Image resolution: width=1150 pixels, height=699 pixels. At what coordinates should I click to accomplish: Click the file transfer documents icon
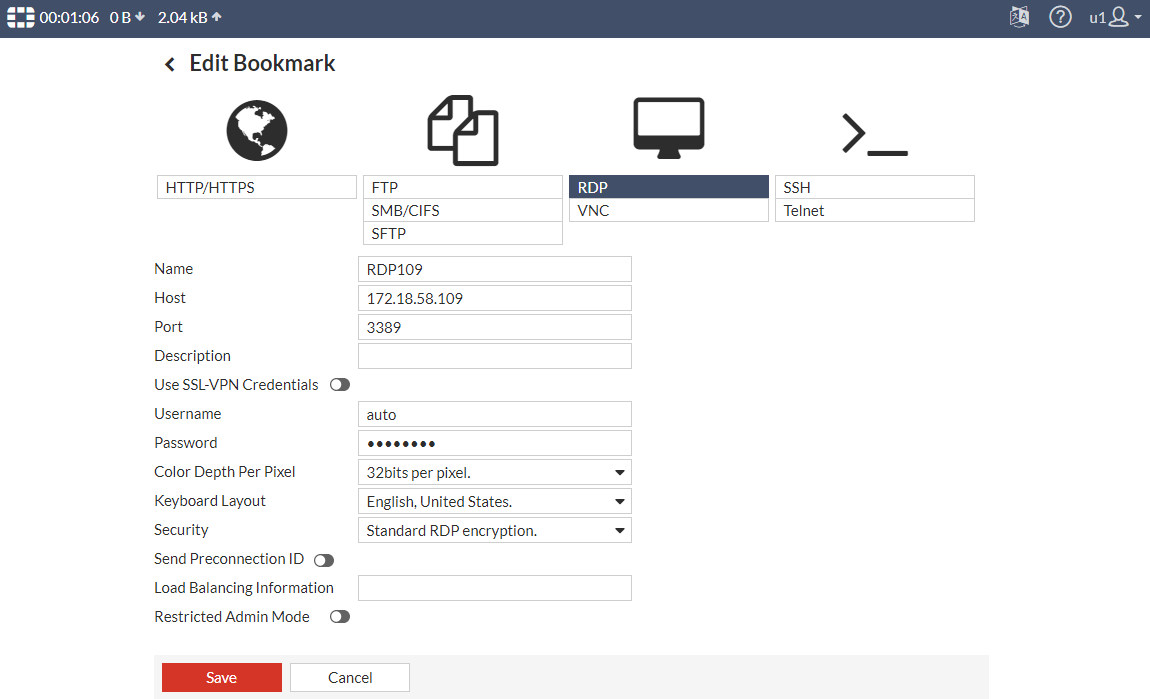click(462, 128)
